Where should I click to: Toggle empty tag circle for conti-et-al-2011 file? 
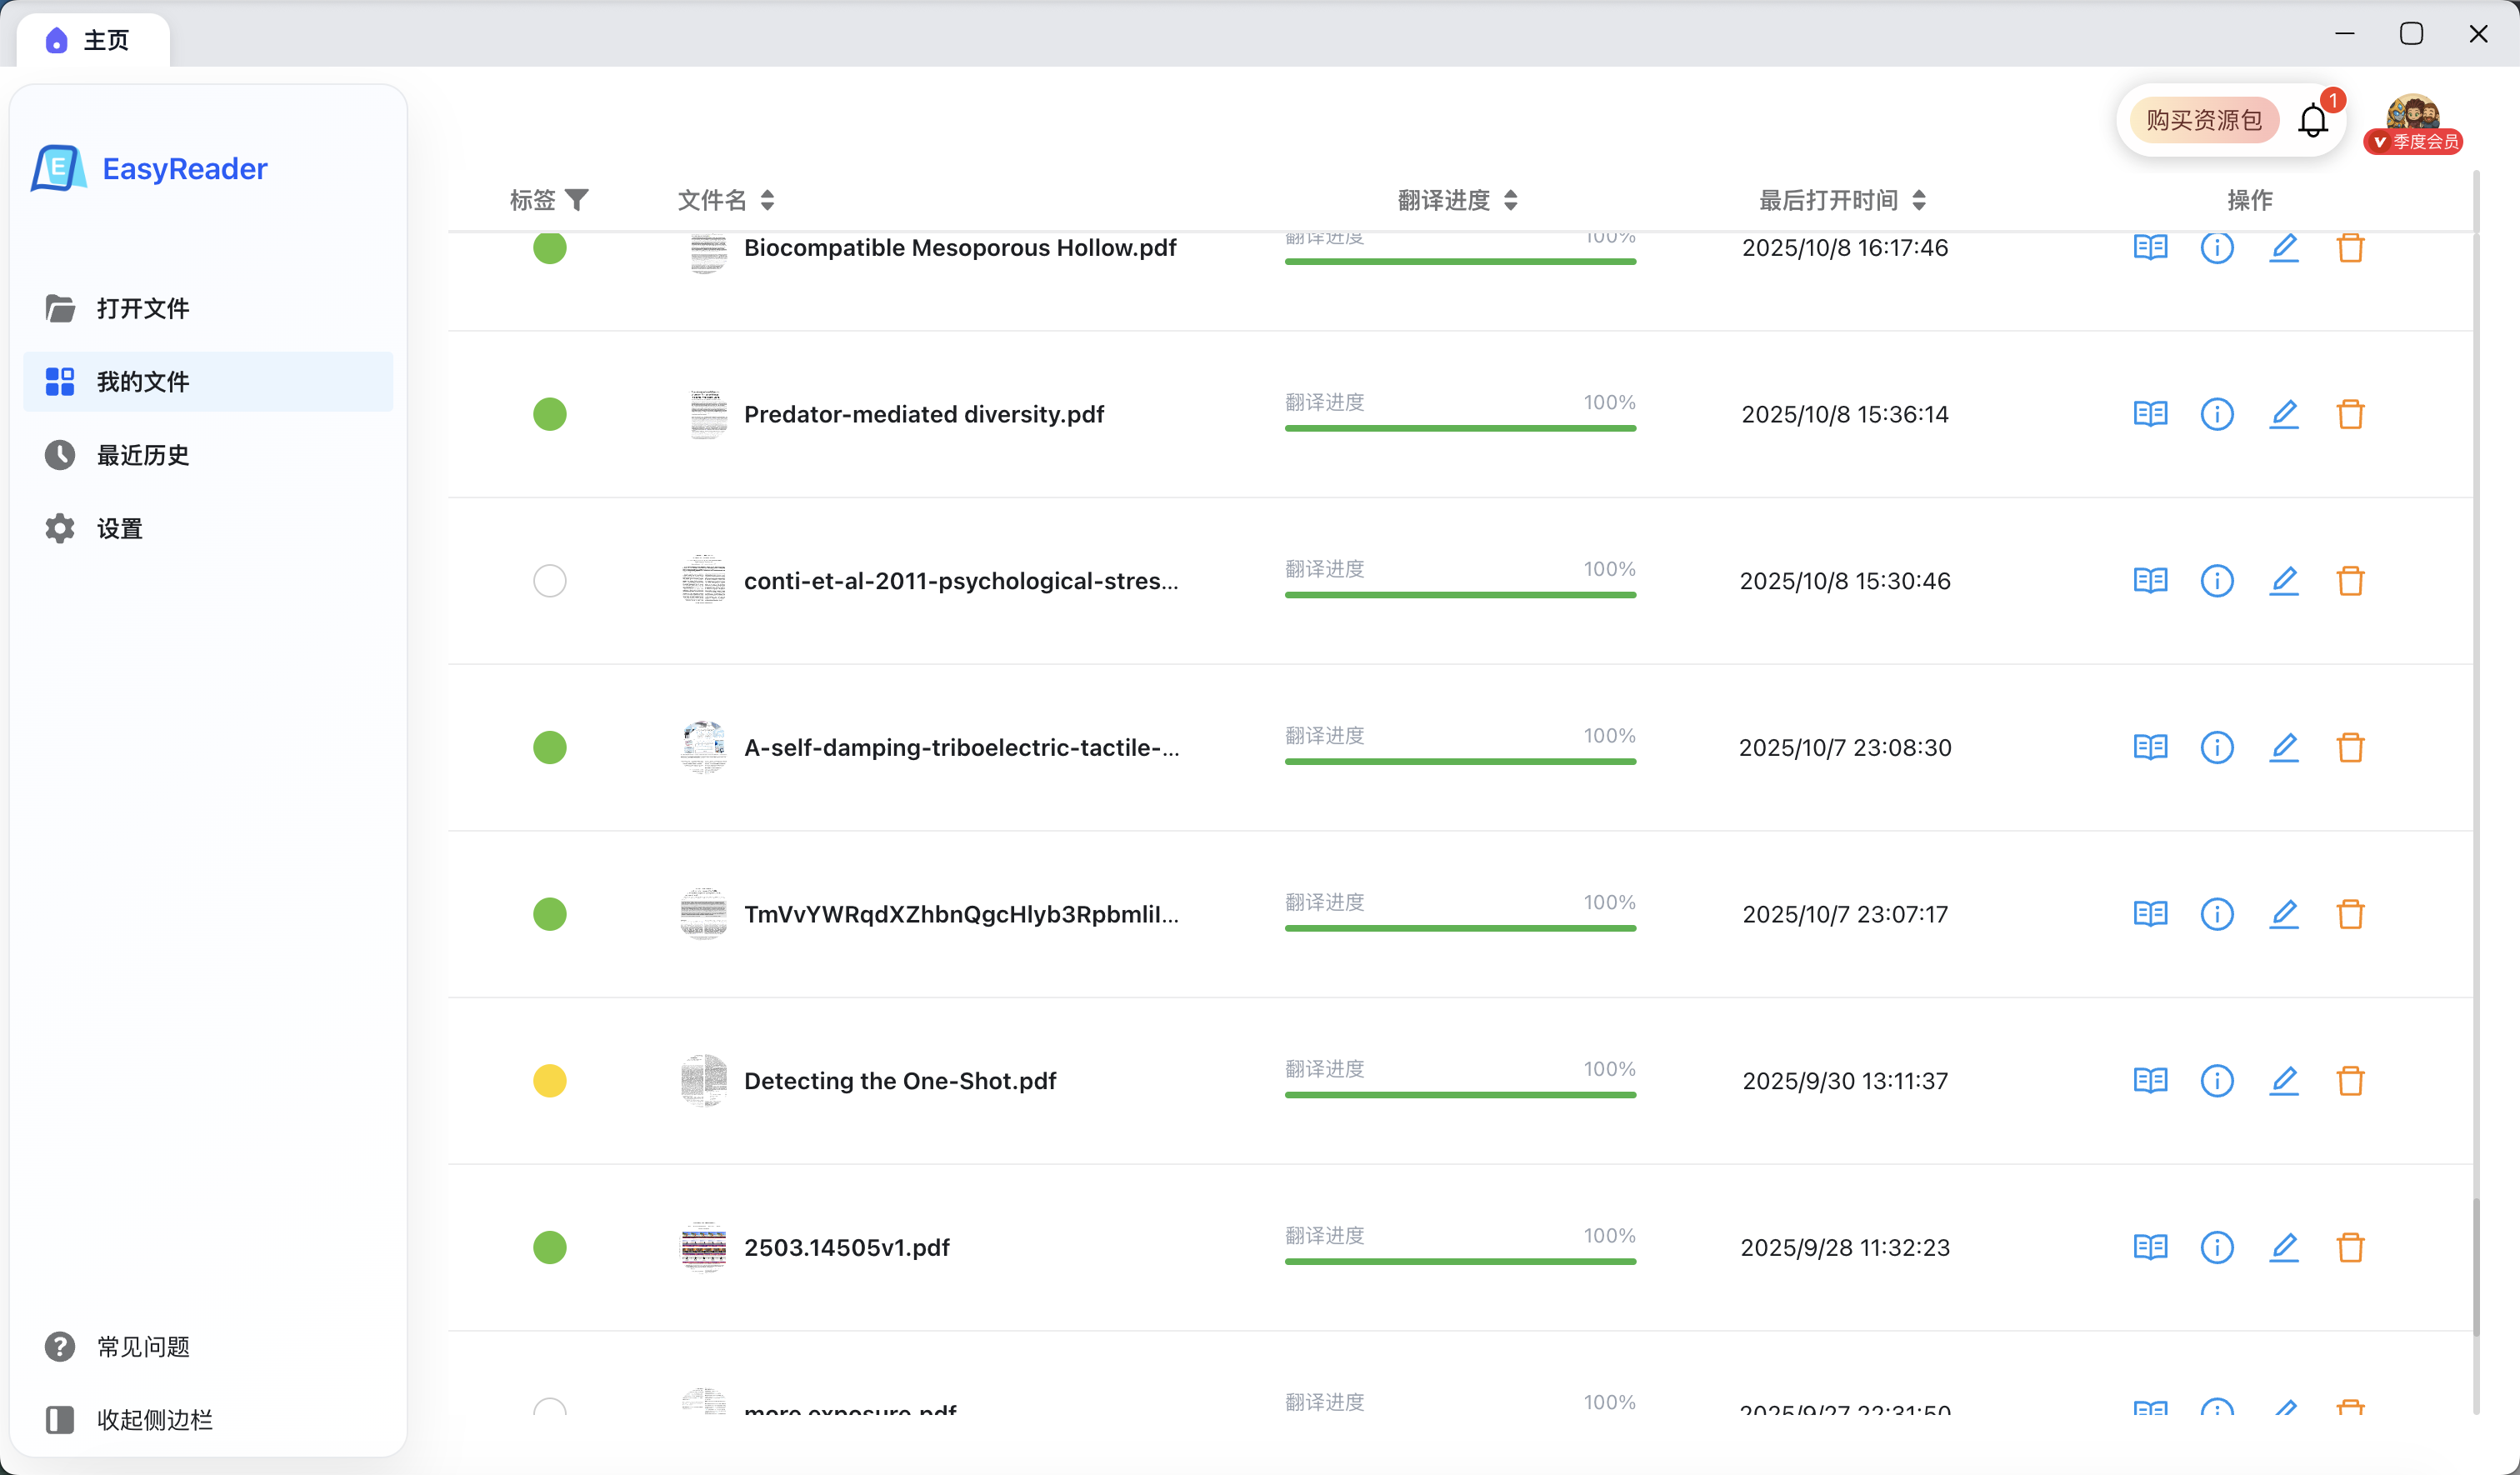[x=550, y=581]
